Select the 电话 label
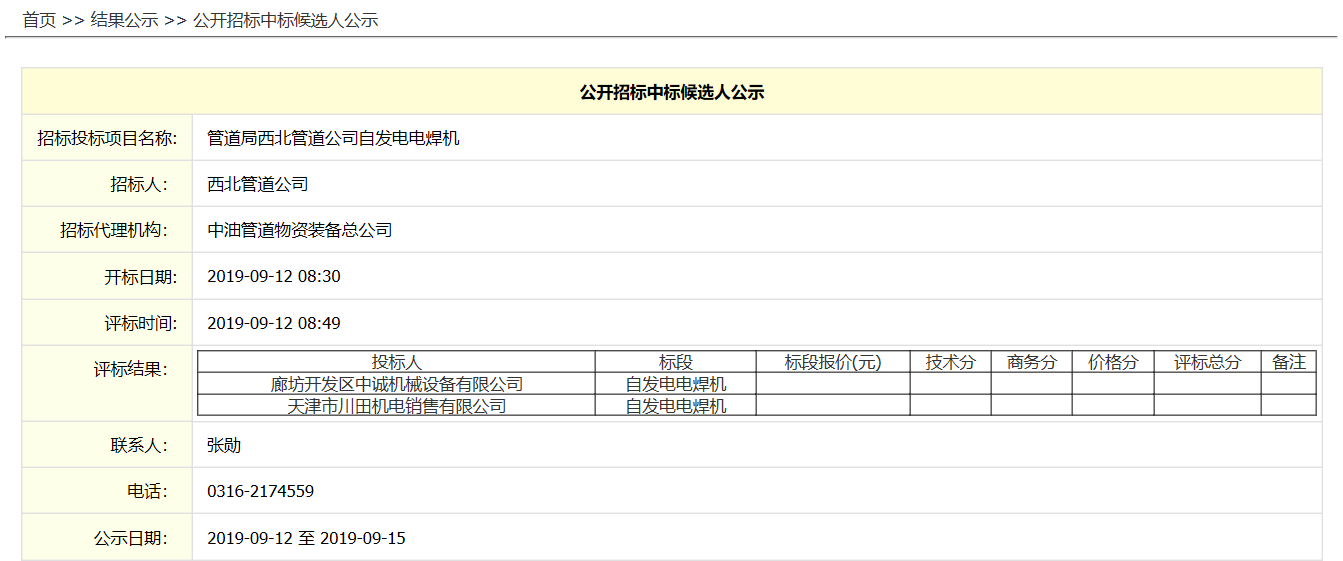This screenshot has width=1343, height=561. [x=149, y=491]
